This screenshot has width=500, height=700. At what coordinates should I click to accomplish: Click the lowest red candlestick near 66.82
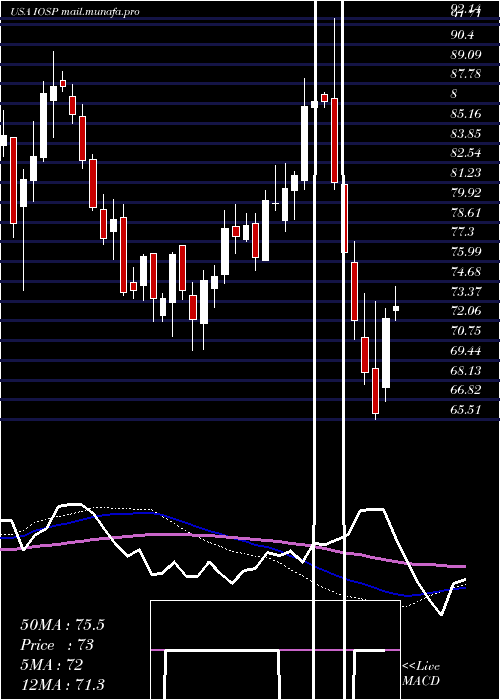[375, 391]
